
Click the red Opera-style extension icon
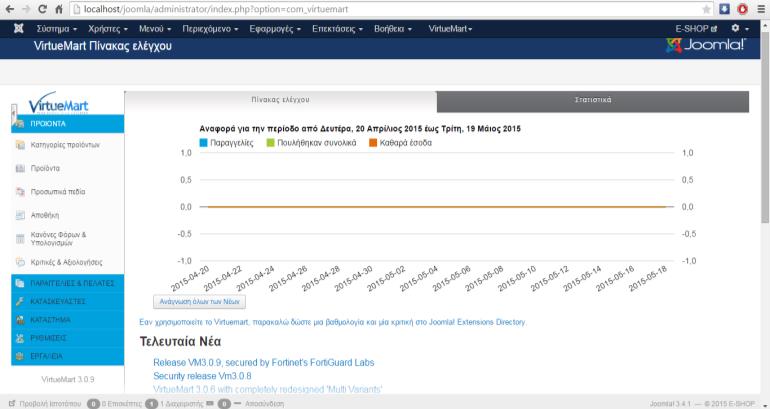coord(742,9)
